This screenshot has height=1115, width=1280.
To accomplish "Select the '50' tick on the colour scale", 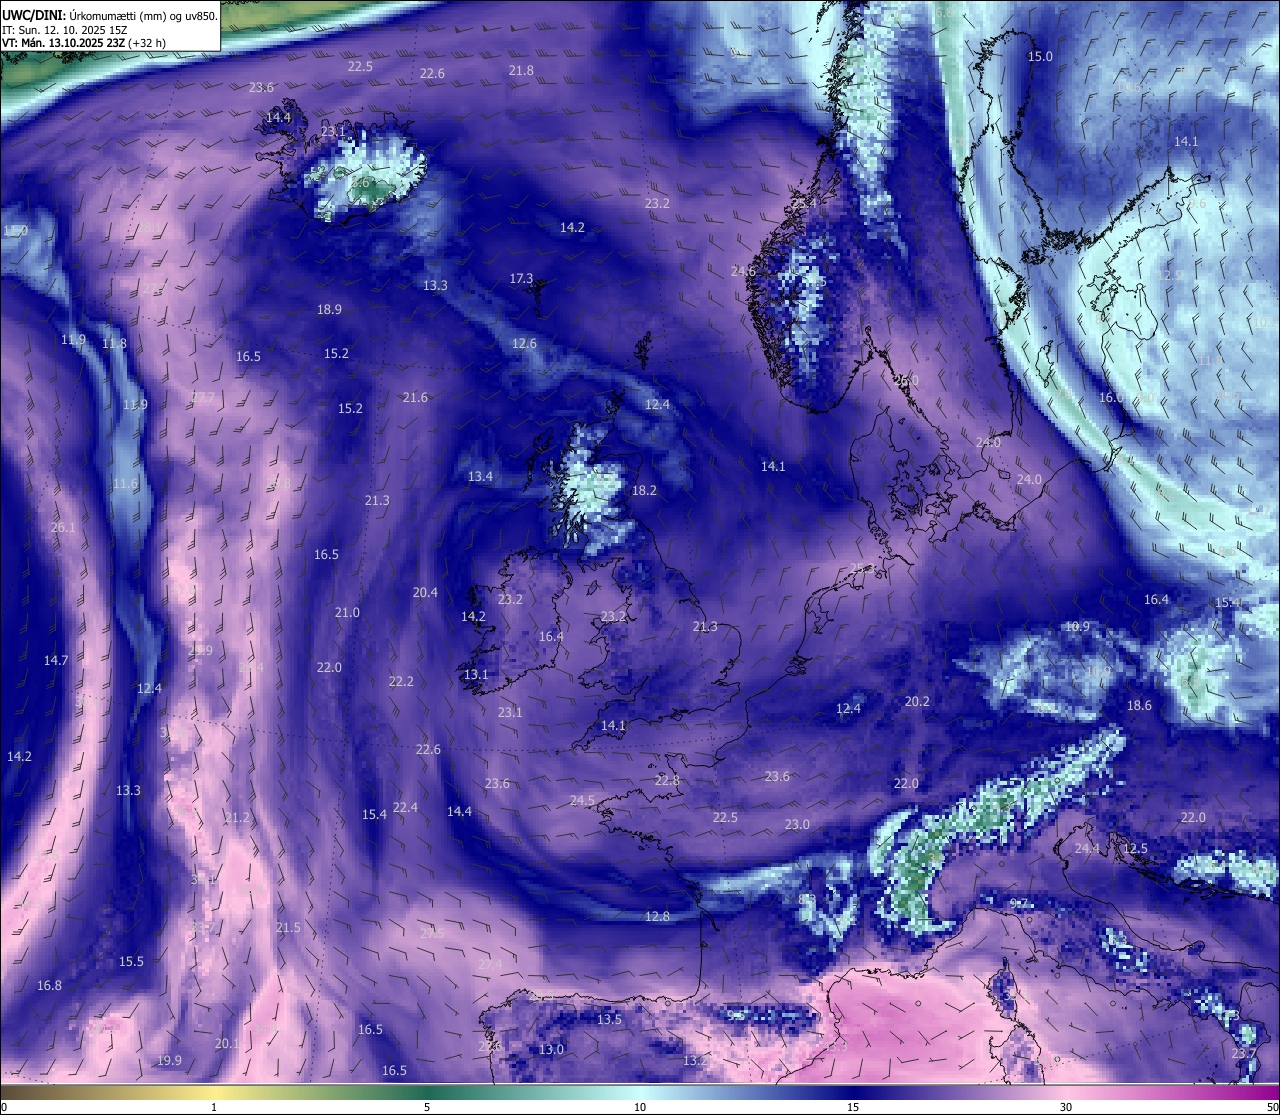I will pos(1273,1107).
